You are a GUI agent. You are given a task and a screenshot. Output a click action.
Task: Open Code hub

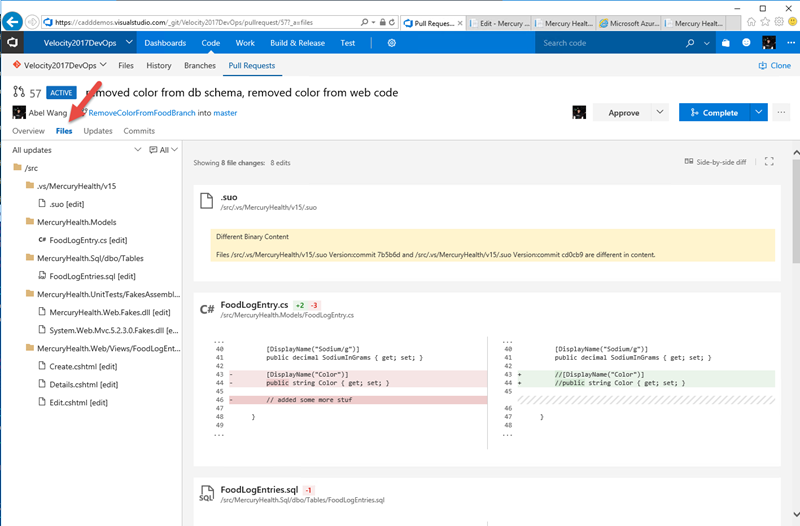tap(210, 43)
